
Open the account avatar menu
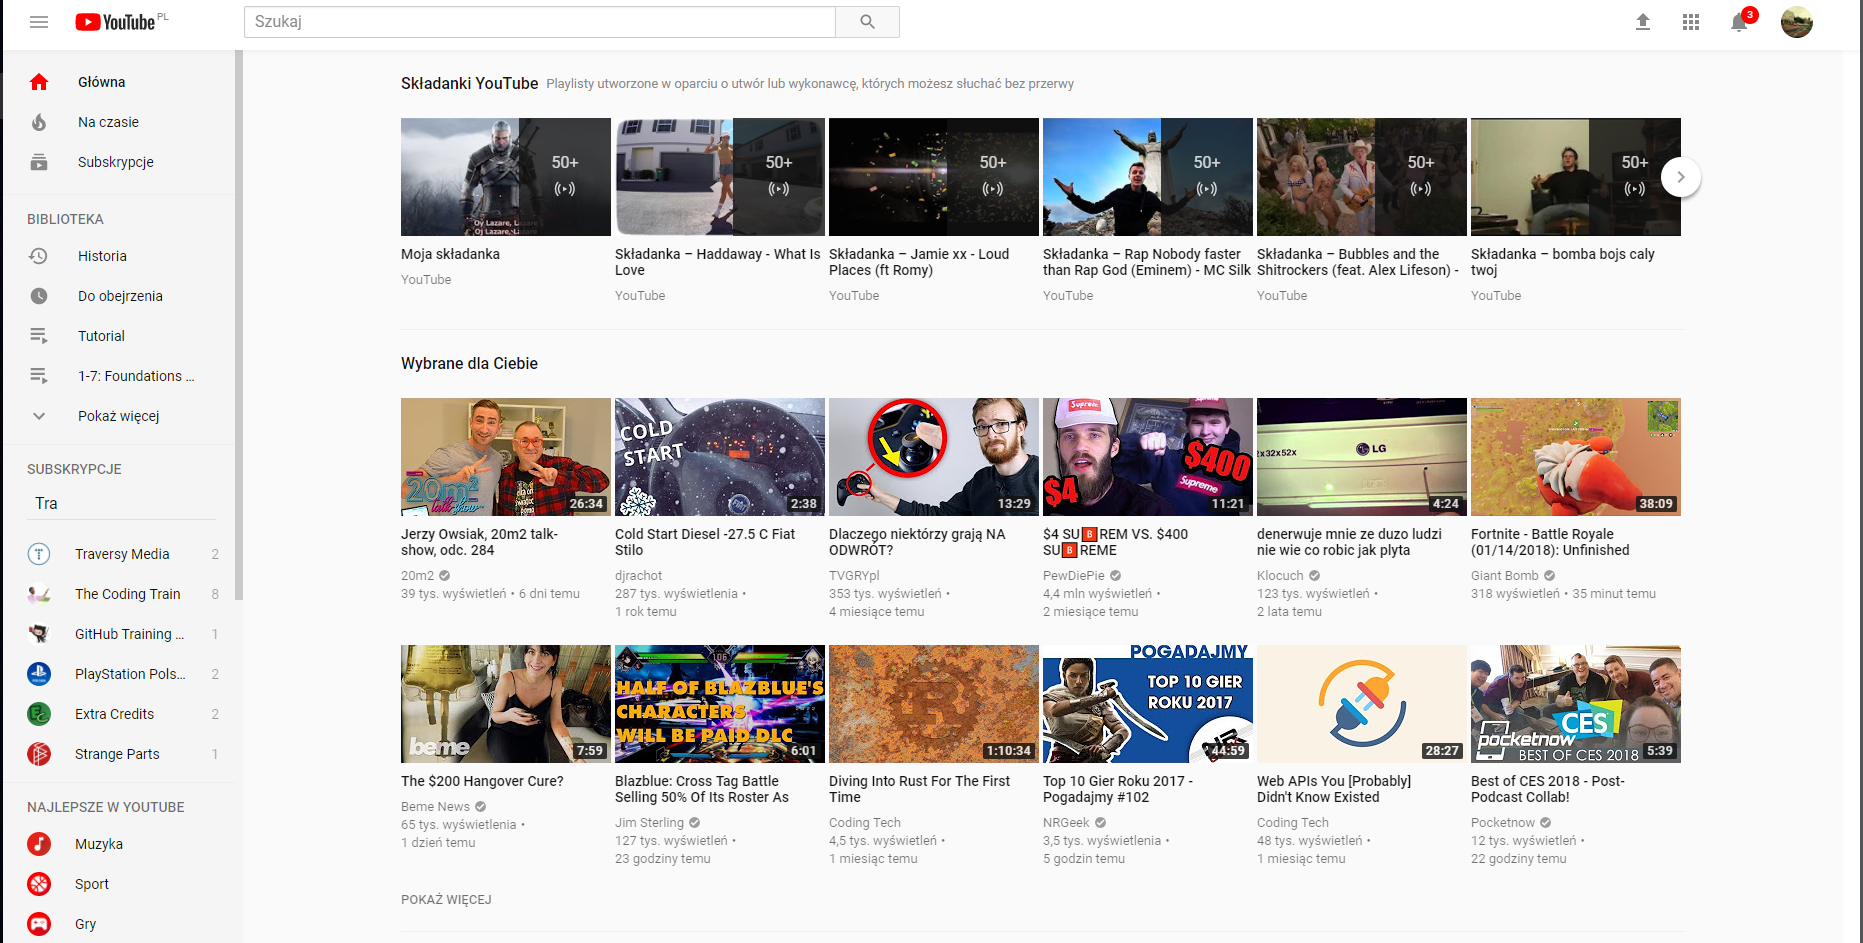tap(1797, 22)
